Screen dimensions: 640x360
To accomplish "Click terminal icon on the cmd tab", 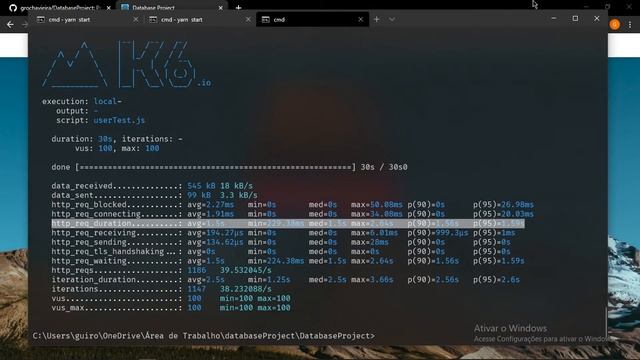I will point(266,20).
